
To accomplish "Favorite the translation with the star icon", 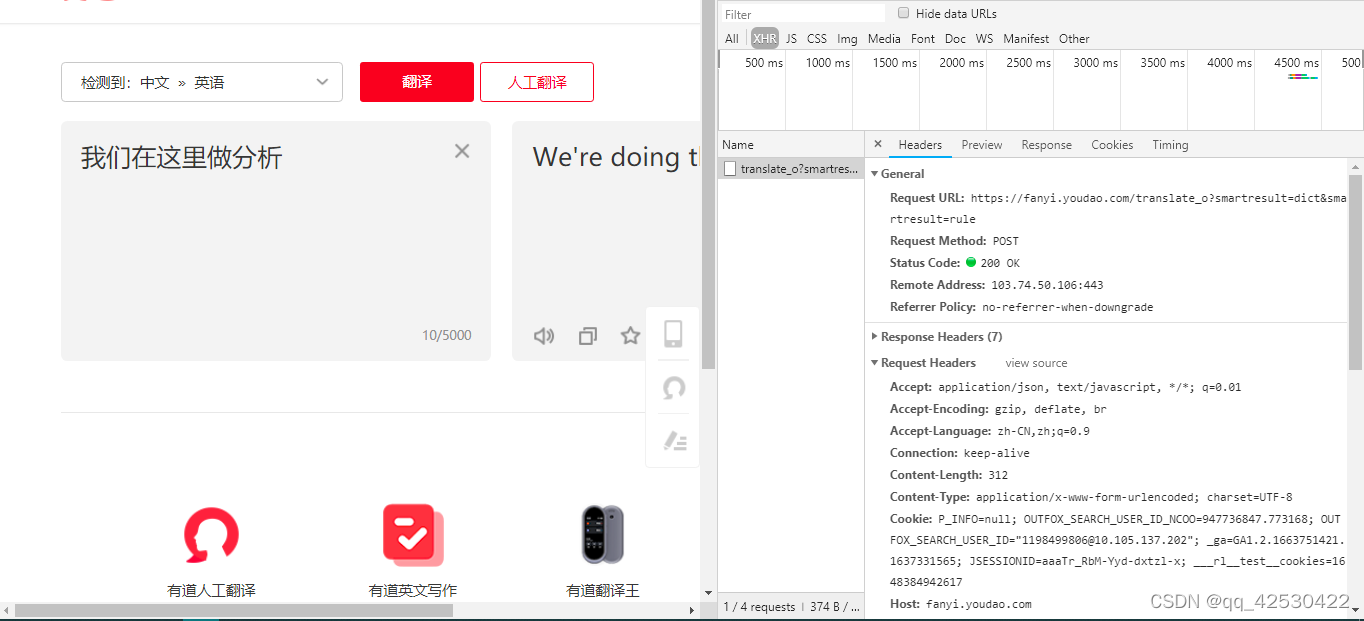I will pyautogui.click(x=630, y=336).
